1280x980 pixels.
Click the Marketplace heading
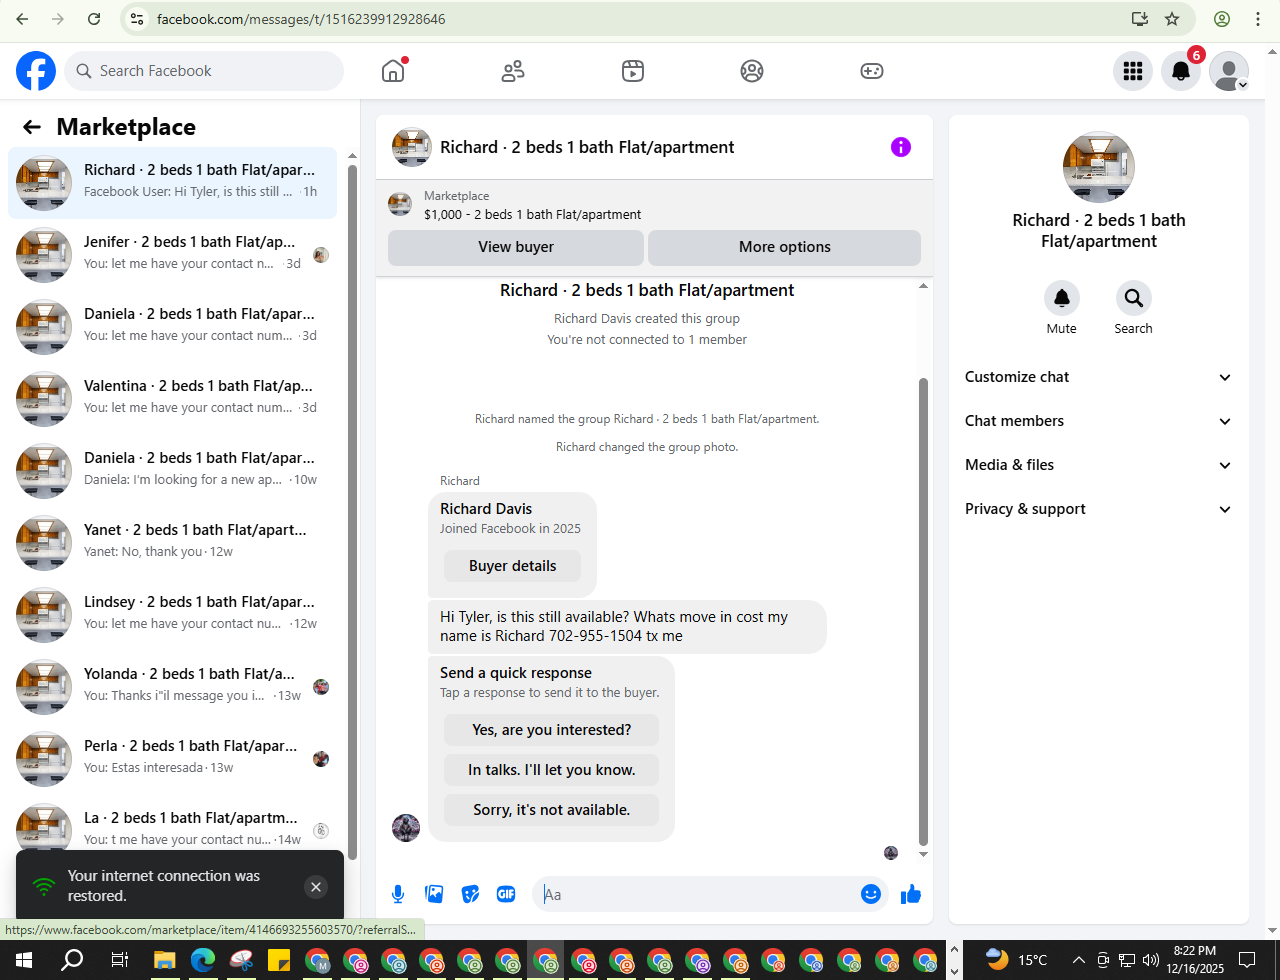tap(126, 127)
